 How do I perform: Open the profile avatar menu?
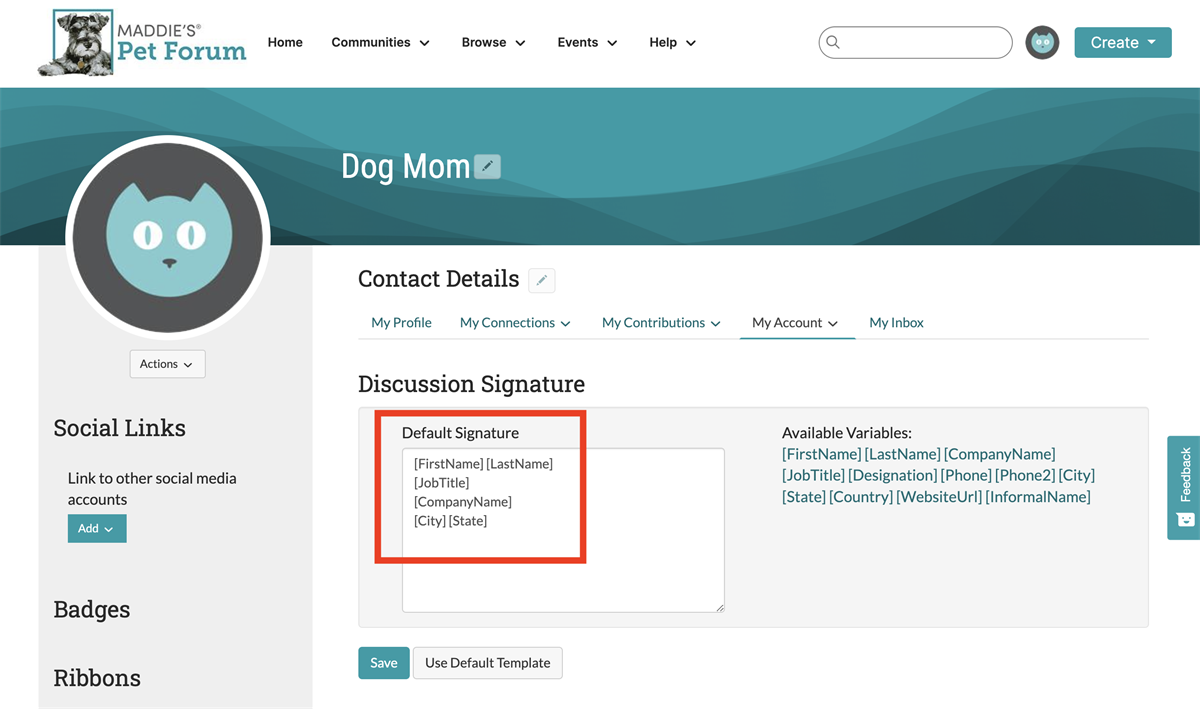pyautogui.click(x=1042, y=43)
